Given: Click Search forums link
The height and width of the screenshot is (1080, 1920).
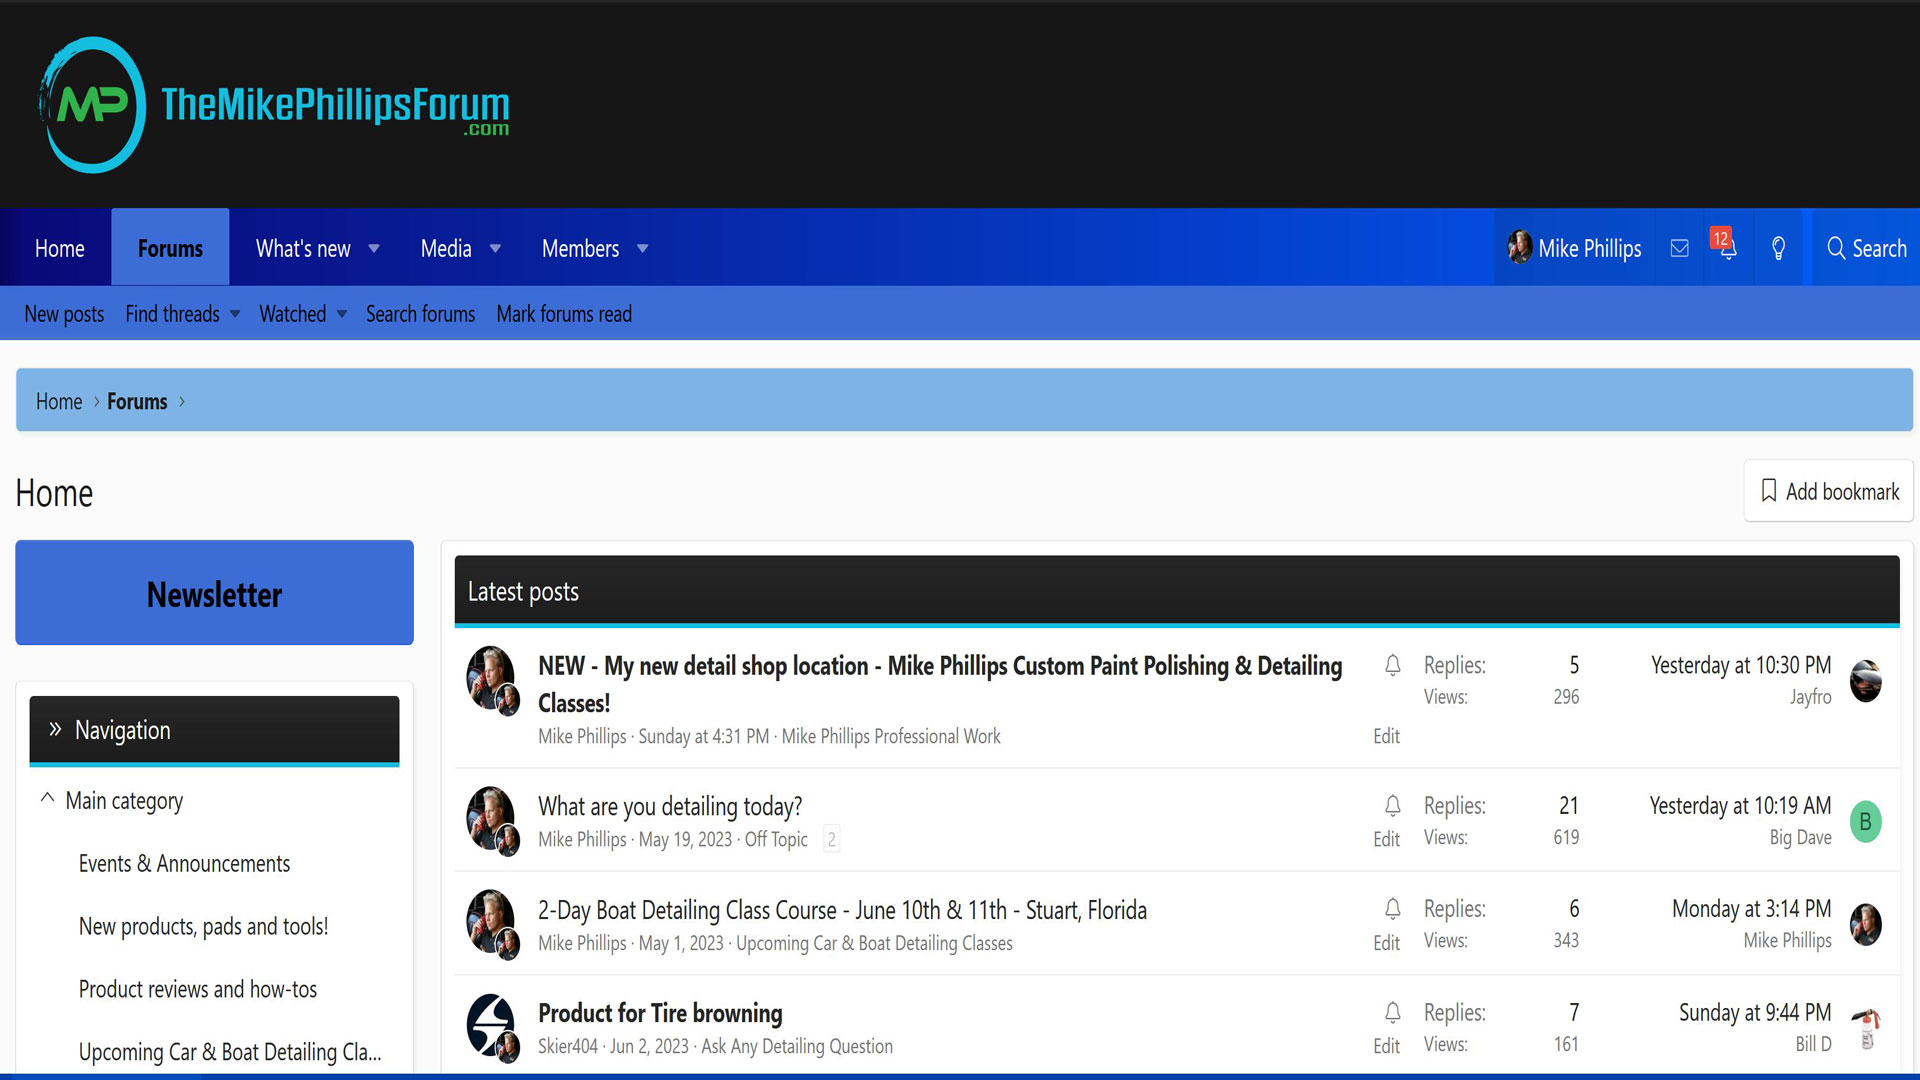Looking at the screenshot, I should (x=420, y=314).
